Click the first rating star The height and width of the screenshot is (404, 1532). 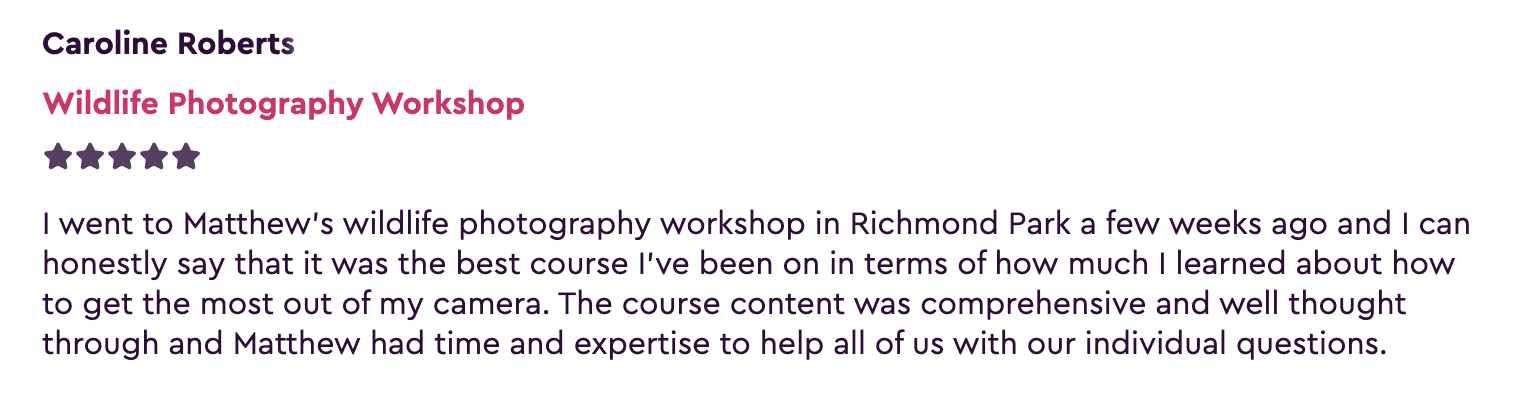57,157
